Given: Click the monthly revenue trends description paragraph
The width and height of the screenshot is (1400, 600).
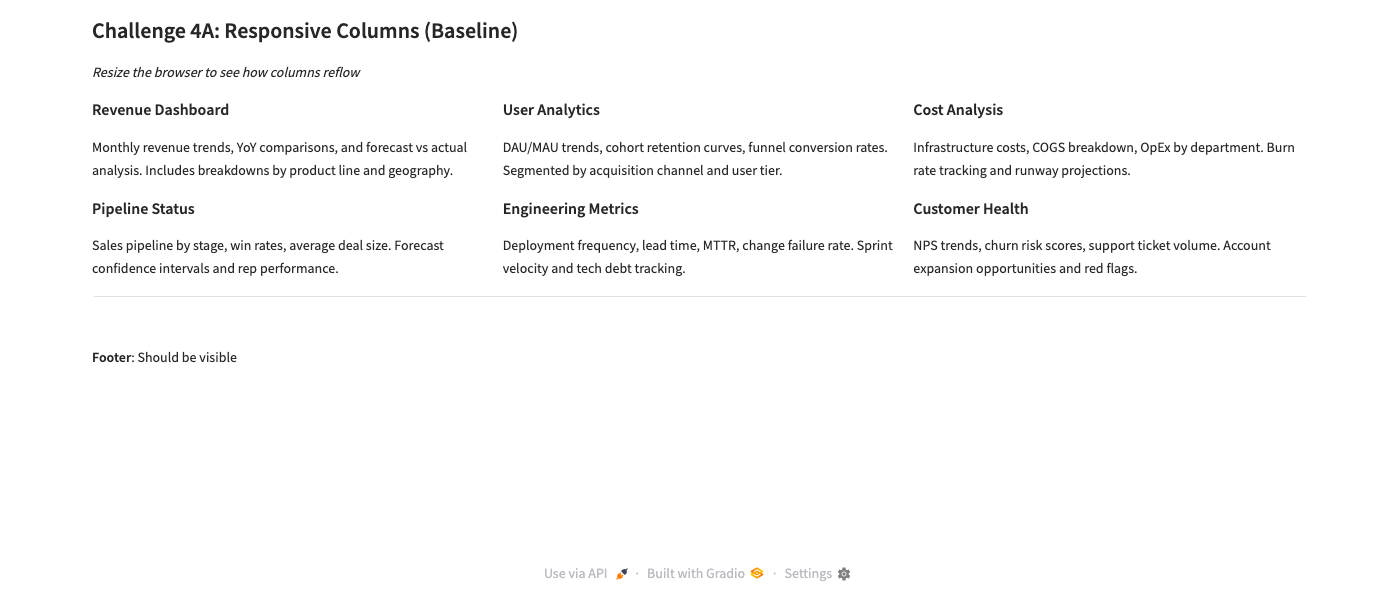Looking at the screenshot, I should 279,159.
